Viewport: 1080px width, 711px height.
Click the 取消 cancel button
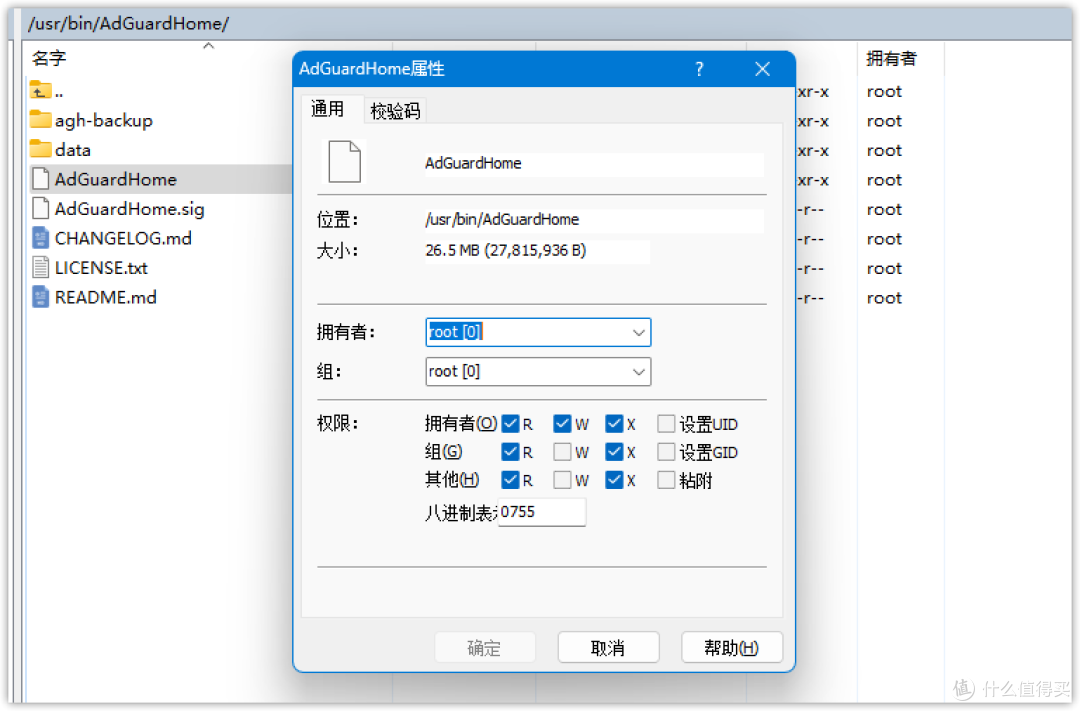pos(608,647)
